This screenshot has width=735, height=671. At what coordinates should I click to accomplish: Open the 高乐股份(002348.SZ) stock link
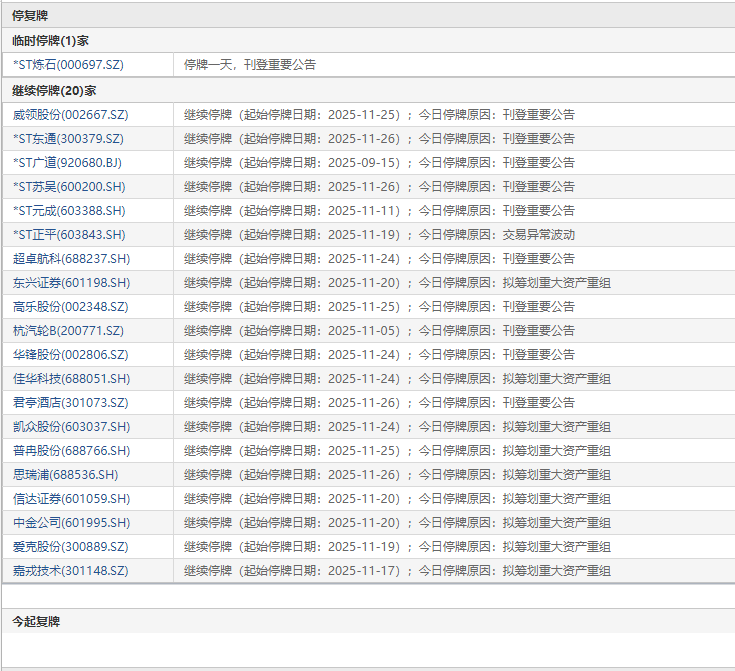click(x=70, y=307)
